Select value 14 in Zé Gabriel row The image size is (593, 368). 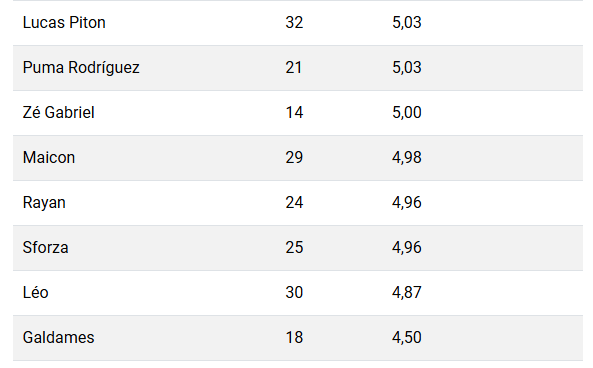click(294, 113)
